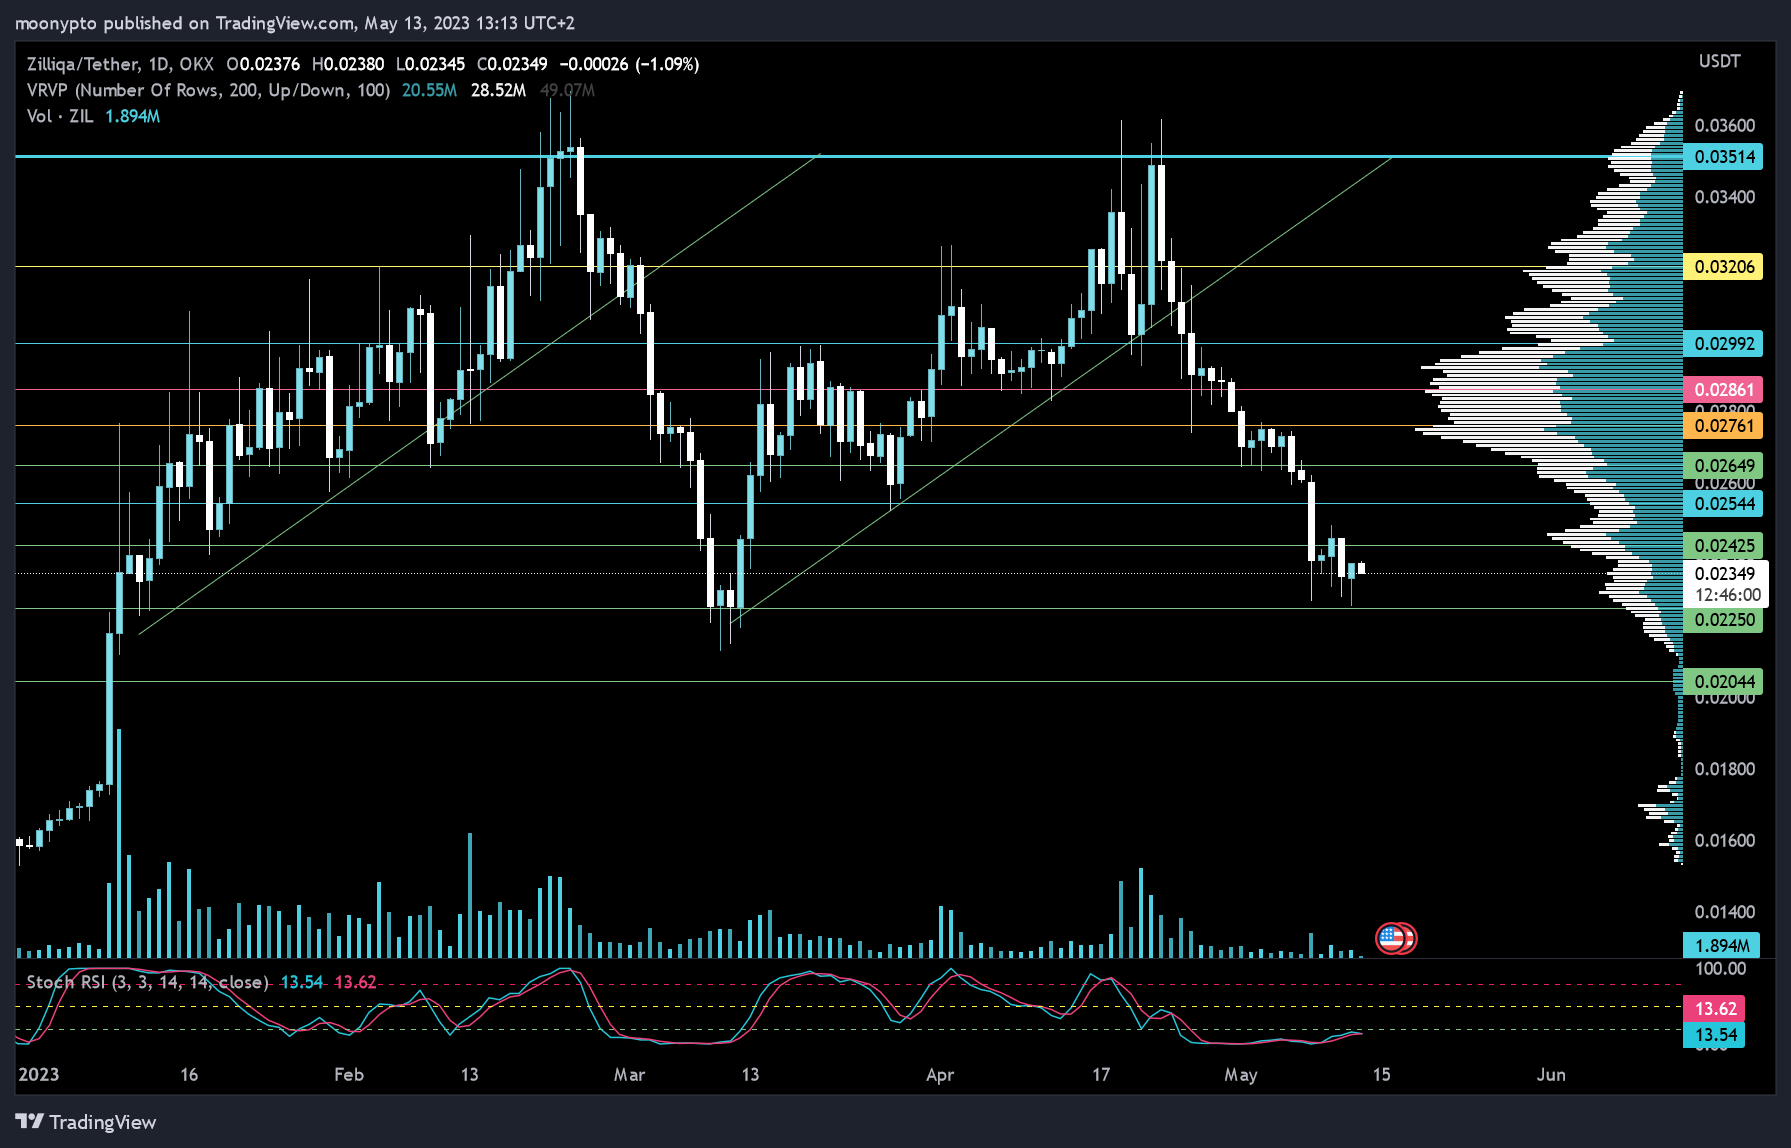Click the Stoch RSI 13.62 axis label
1791x1148 pixels.
pos(1715,1009)
